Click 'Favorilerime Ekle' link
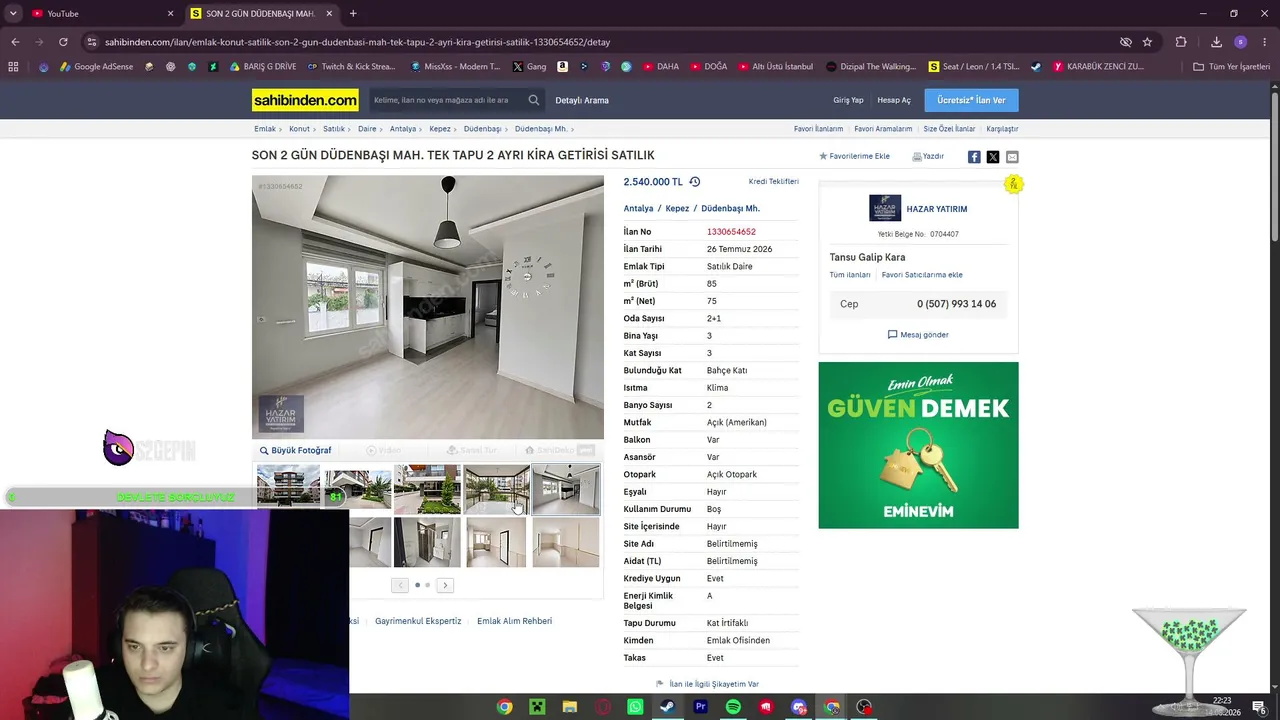The width and height of the screenshot is (1280, 720). point(854,157)
